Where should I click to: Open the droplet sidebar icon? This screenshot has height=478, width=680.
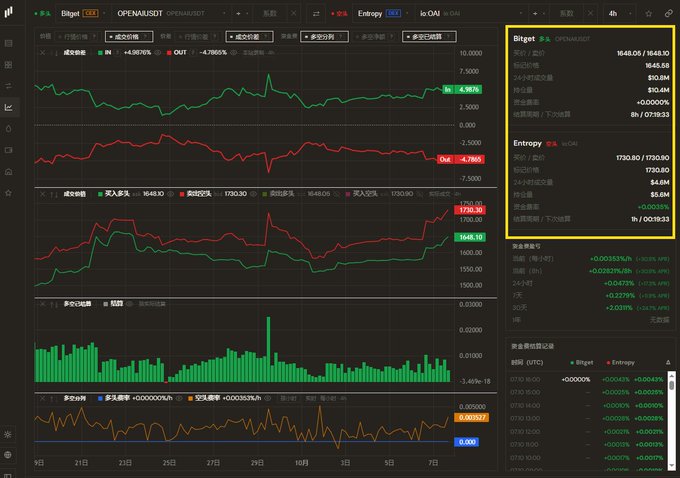coord(8,129)
